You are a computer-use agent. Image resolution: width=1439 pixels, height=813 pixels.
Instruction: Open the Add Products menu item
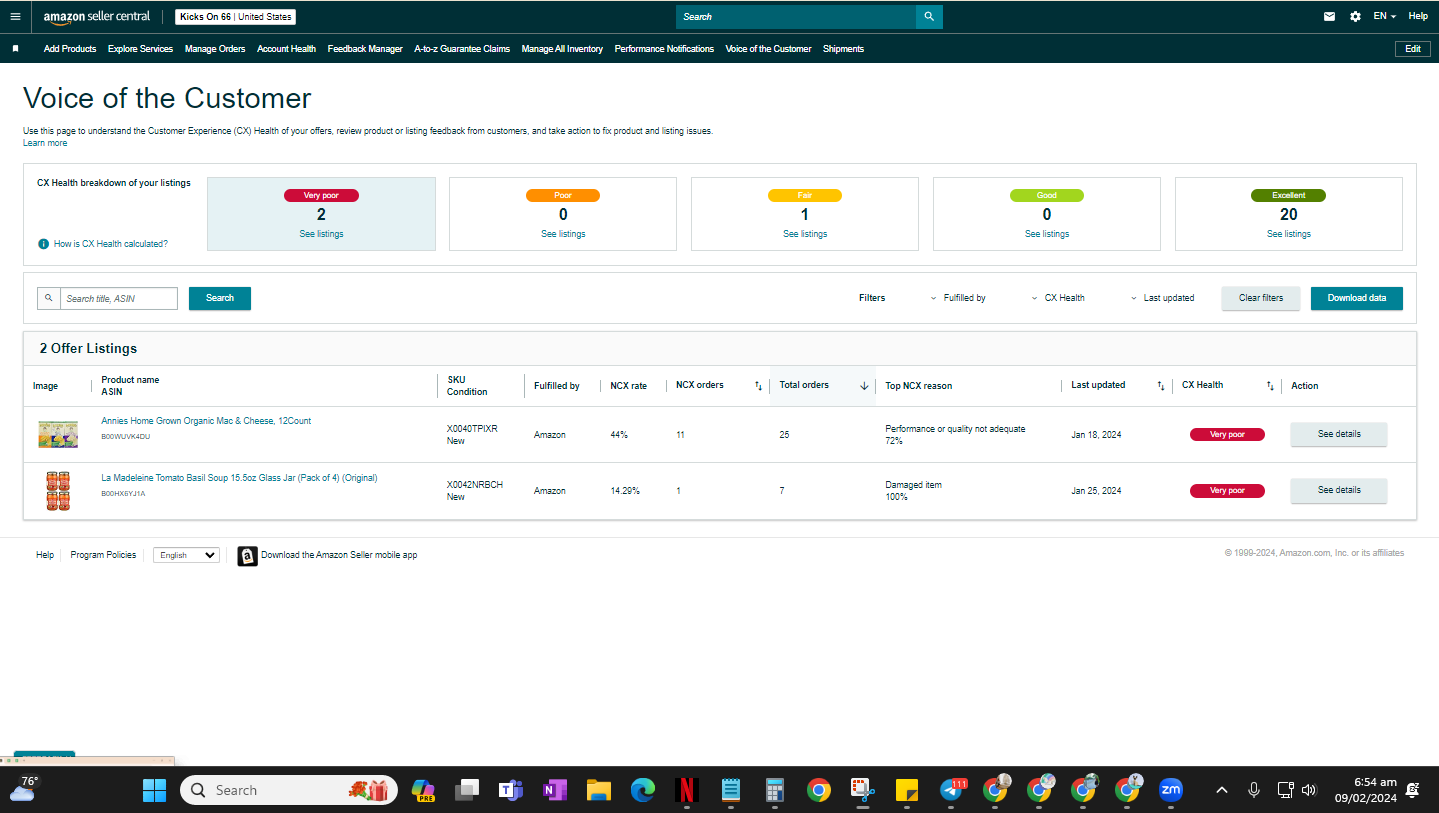pos(70,49)
